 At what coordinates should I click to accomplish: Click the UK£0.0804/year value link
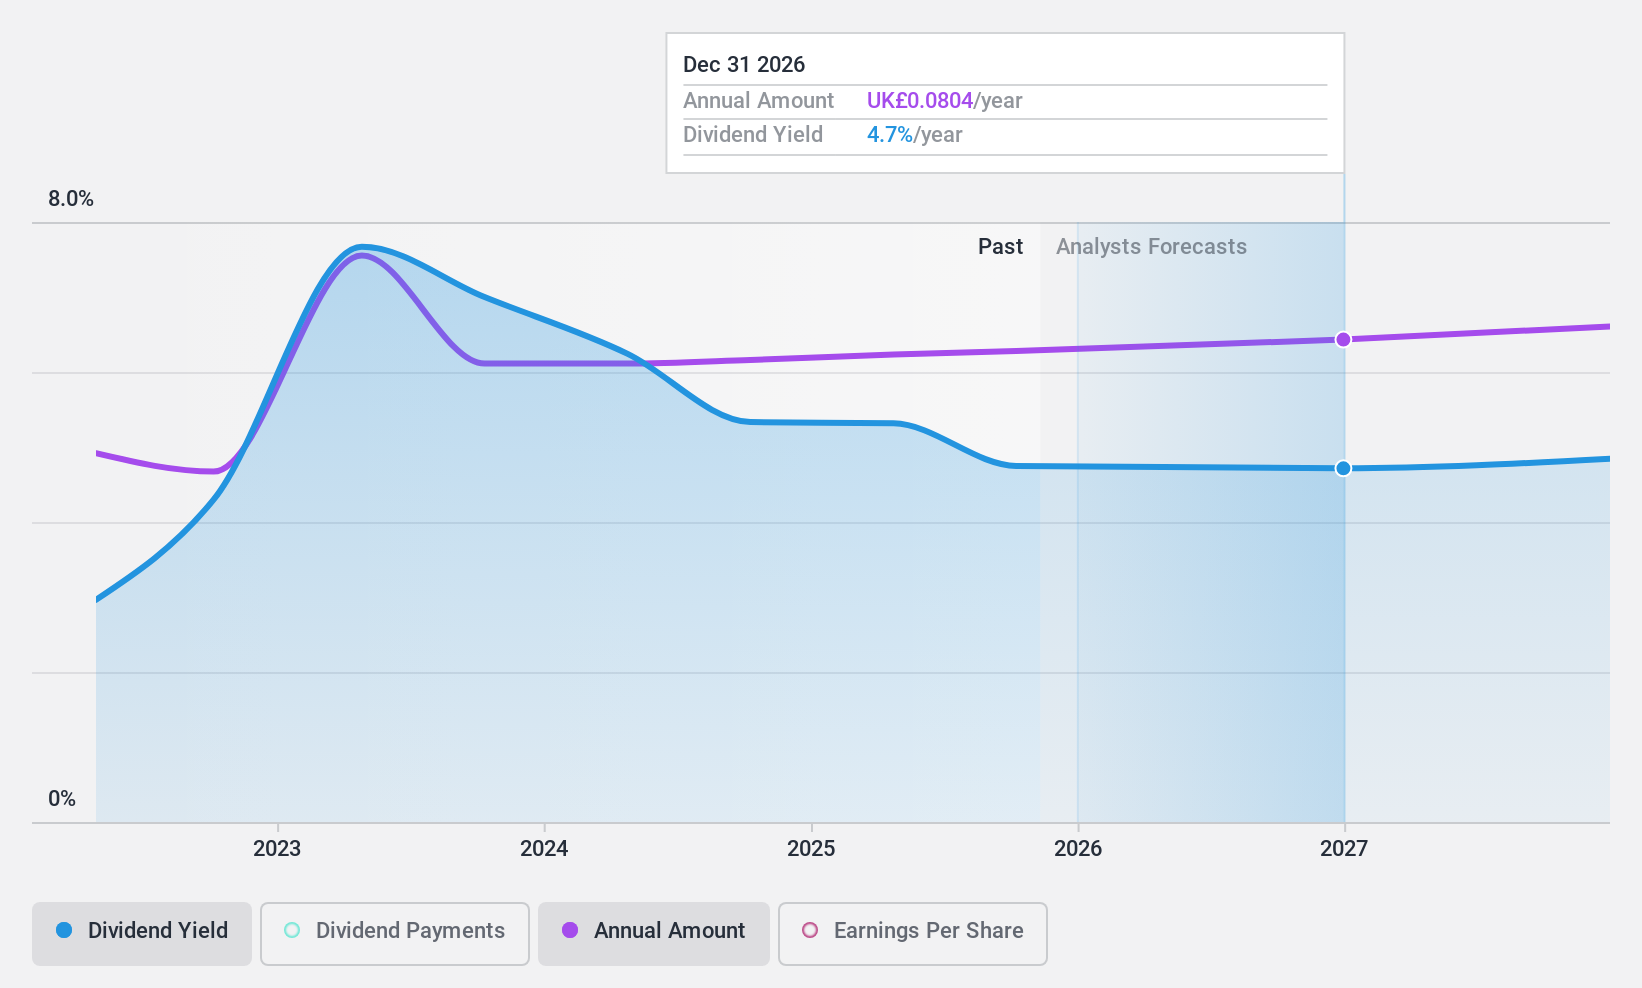click(x=919, y=100)
